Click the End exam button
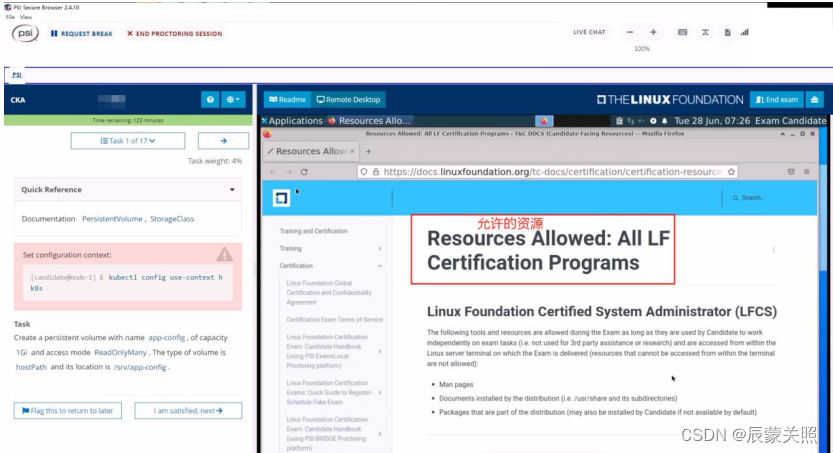833x453 pixels. [x=777, y=99]
